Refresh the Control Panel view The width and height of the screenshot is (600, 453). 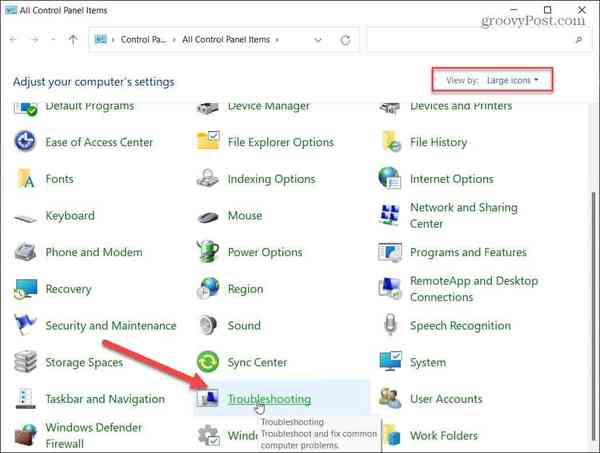tap(345, 40)
